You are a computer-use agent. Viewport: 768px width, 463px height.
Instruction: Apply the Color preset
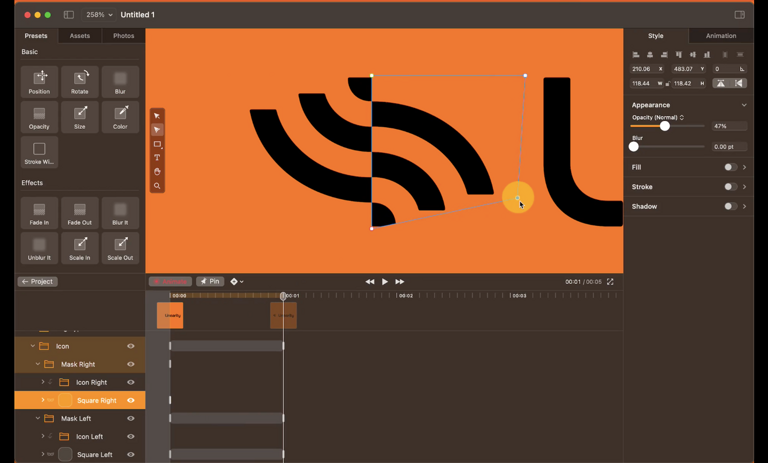click(x=120, y=117)
